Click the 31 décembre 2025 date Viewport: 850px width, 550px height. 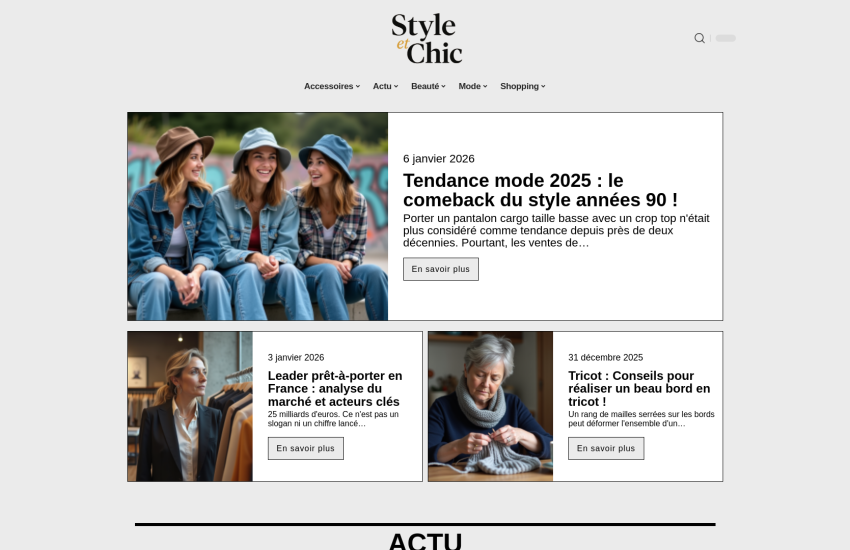605,357
